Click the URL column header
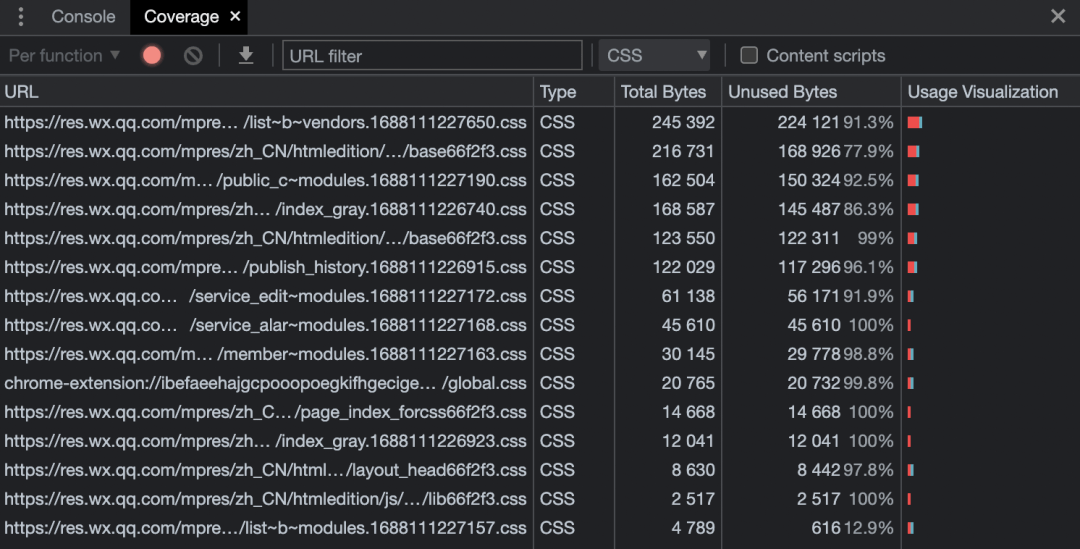 22,92
